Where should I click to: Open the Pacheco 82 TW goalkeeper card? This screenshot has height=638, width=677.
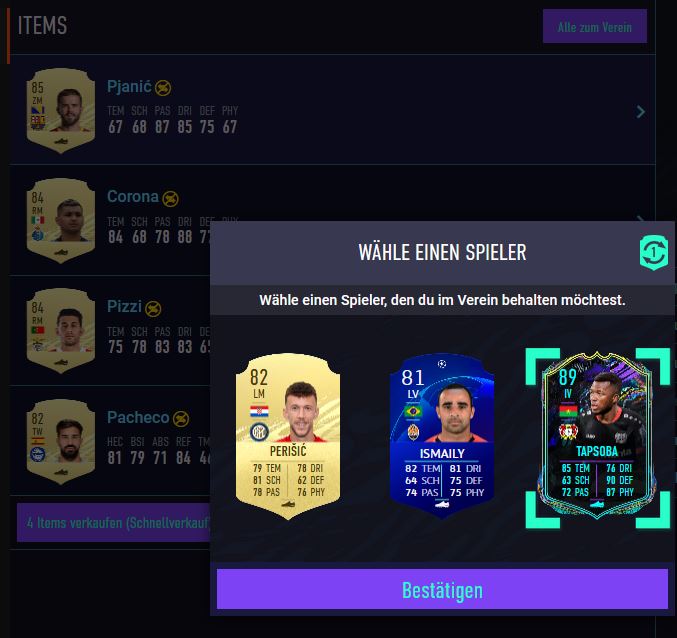61,442
